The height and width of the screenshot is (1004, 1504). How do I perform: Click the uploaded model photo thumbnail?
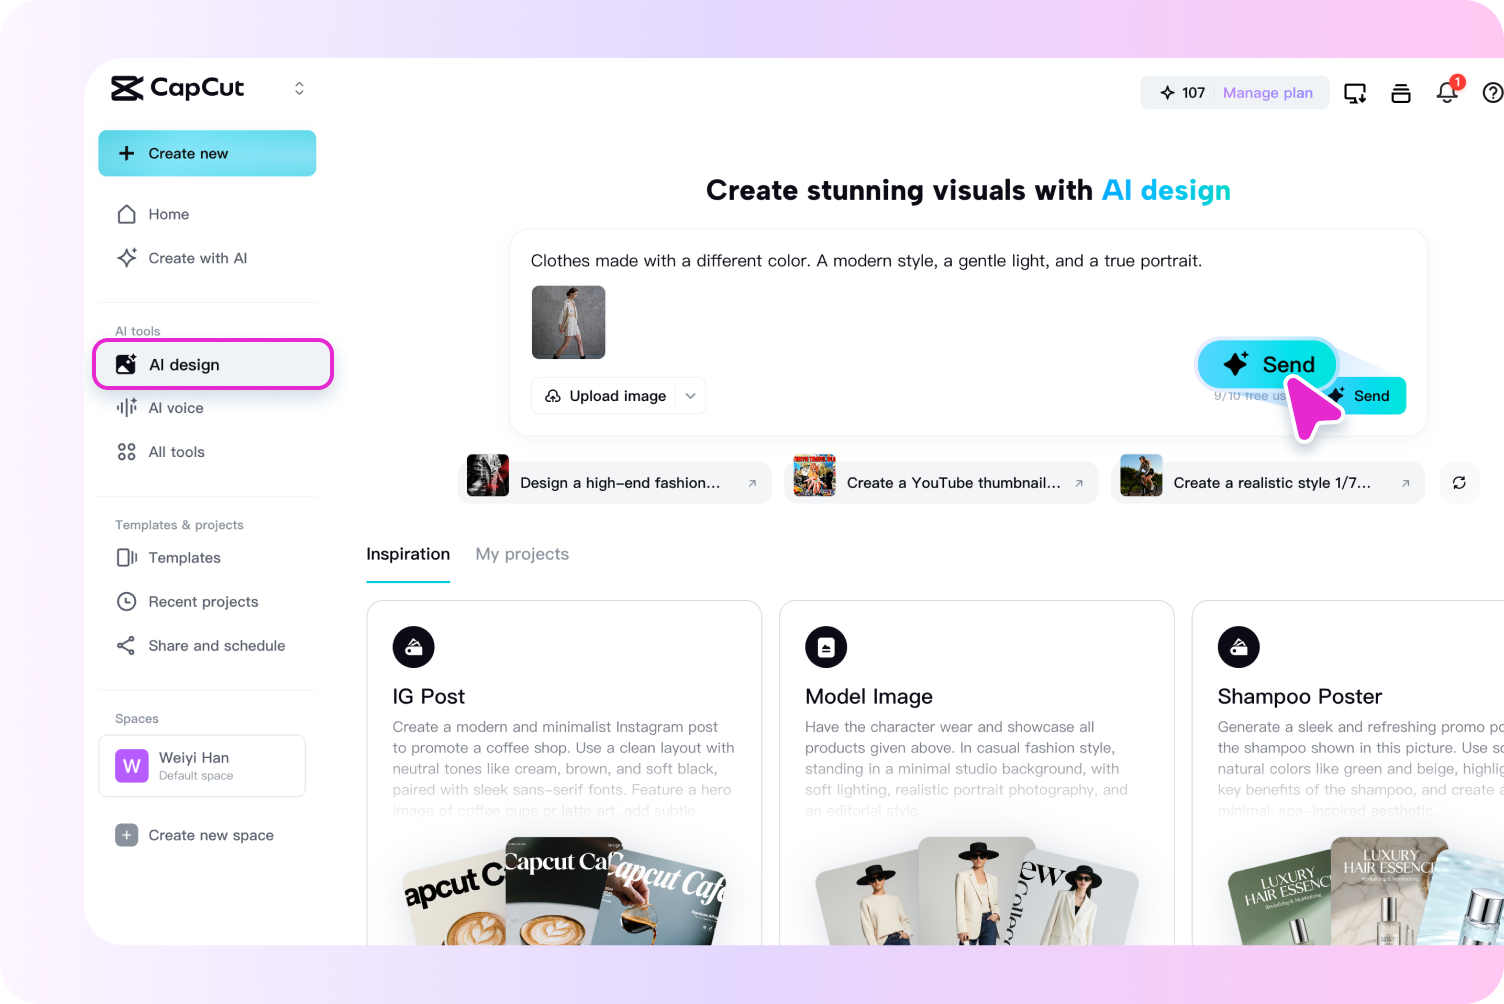[568, 322]
